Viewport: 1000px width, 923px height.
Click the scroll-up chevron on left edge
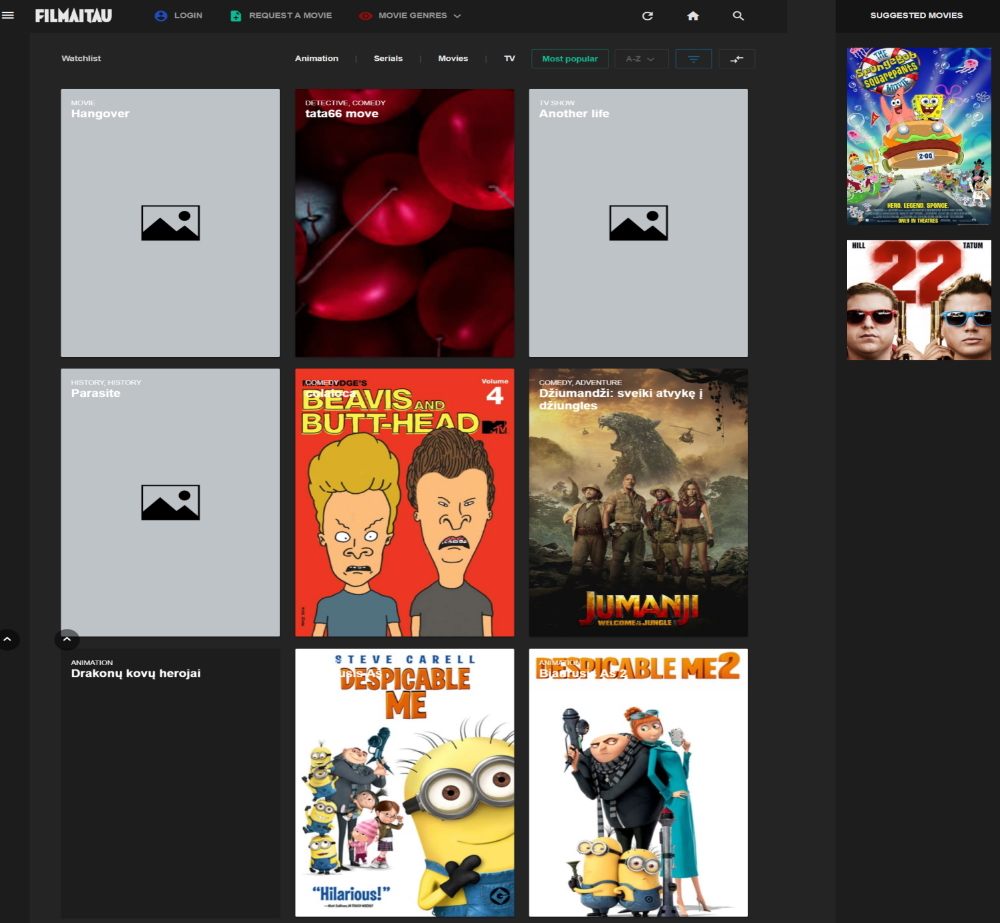tap(8, 639)
